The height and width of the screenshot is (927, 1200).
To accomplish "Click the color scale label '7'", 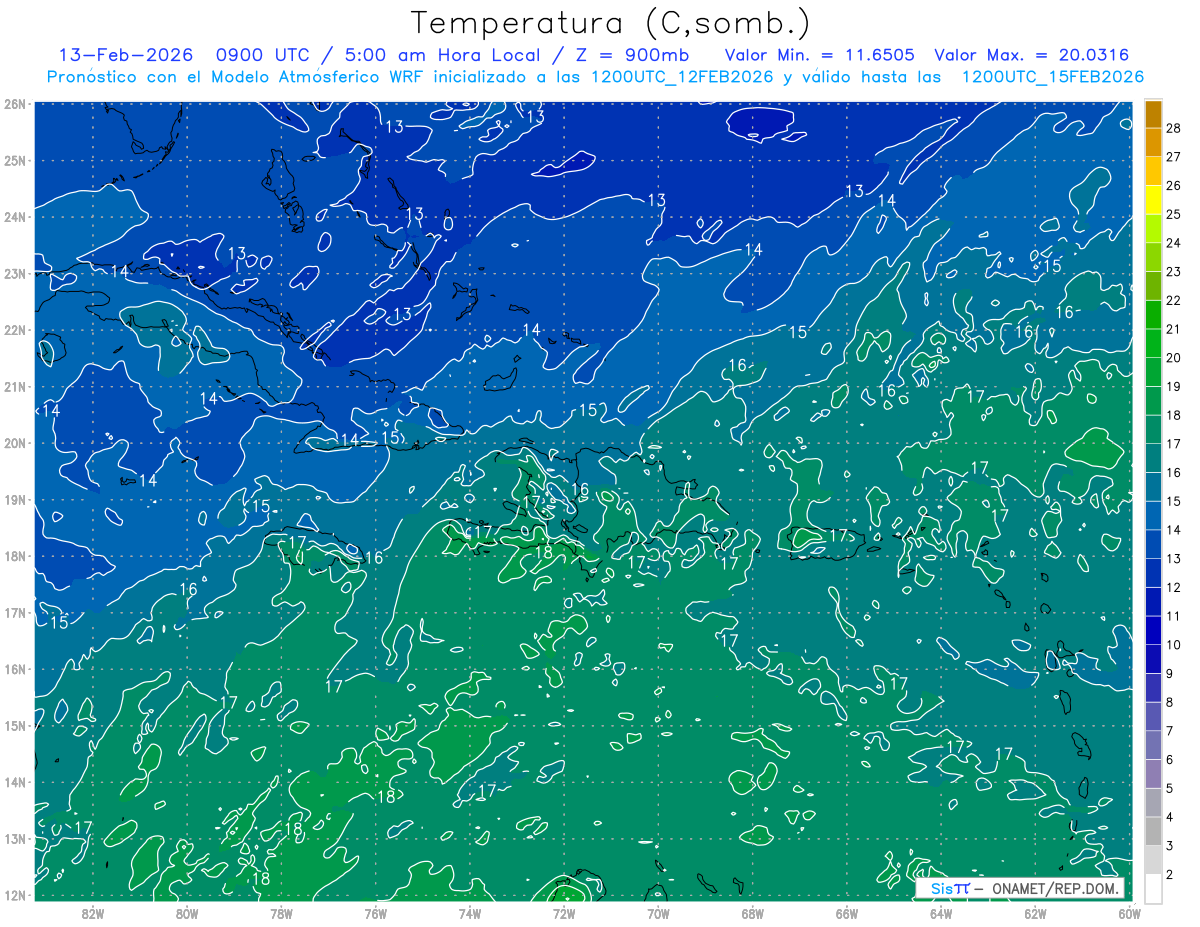I will click(x=1169, y=731).
